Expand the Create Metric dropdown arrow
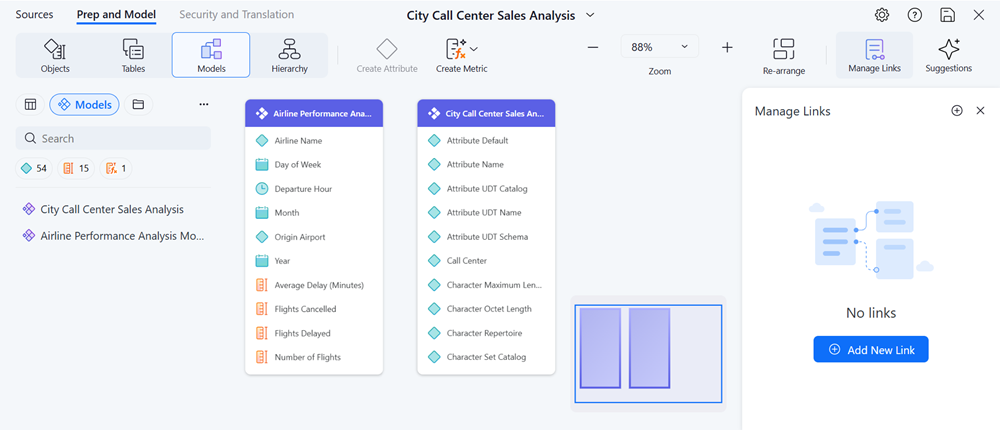 474,48
